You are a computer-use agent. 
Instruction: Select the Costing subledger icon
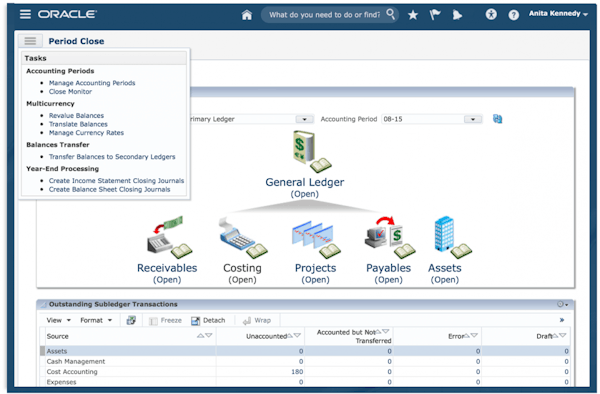coord(243,238)
